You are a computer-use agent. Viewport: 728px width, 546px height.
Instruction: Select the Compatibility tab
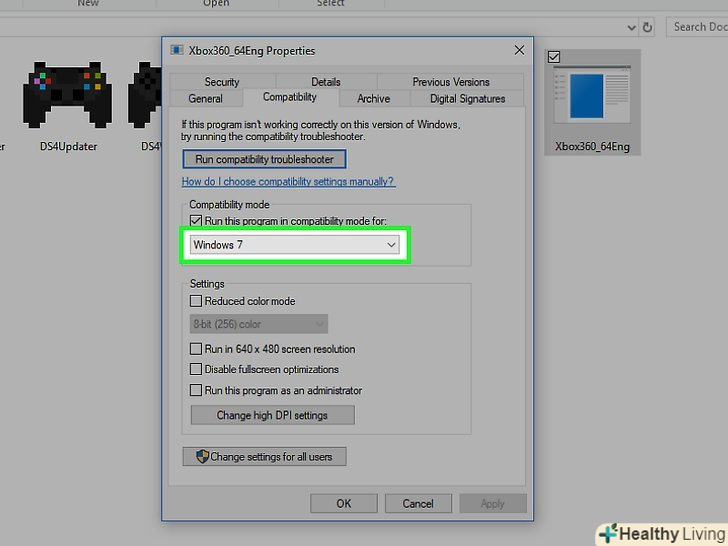(290, 97)
